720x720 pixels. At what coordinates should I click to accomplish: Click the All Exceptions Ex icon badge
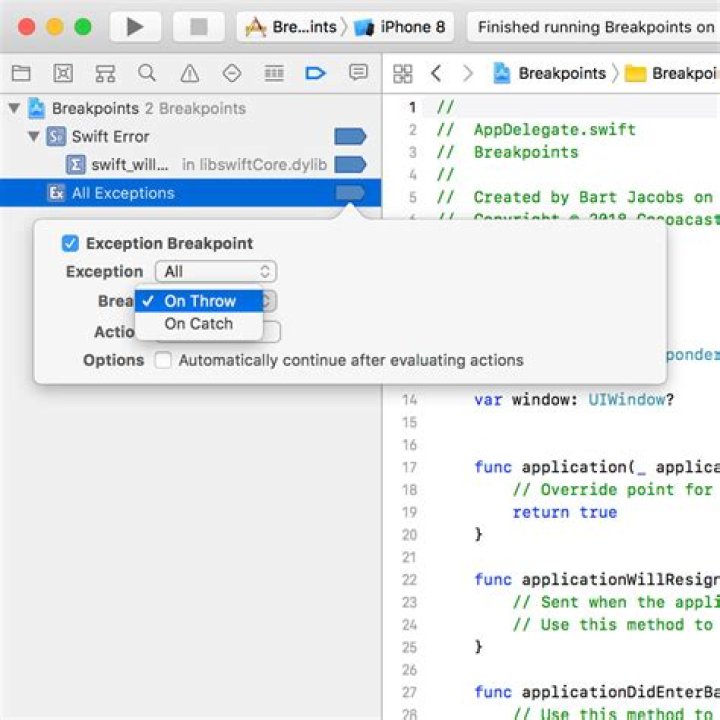(x=56, y=193)
